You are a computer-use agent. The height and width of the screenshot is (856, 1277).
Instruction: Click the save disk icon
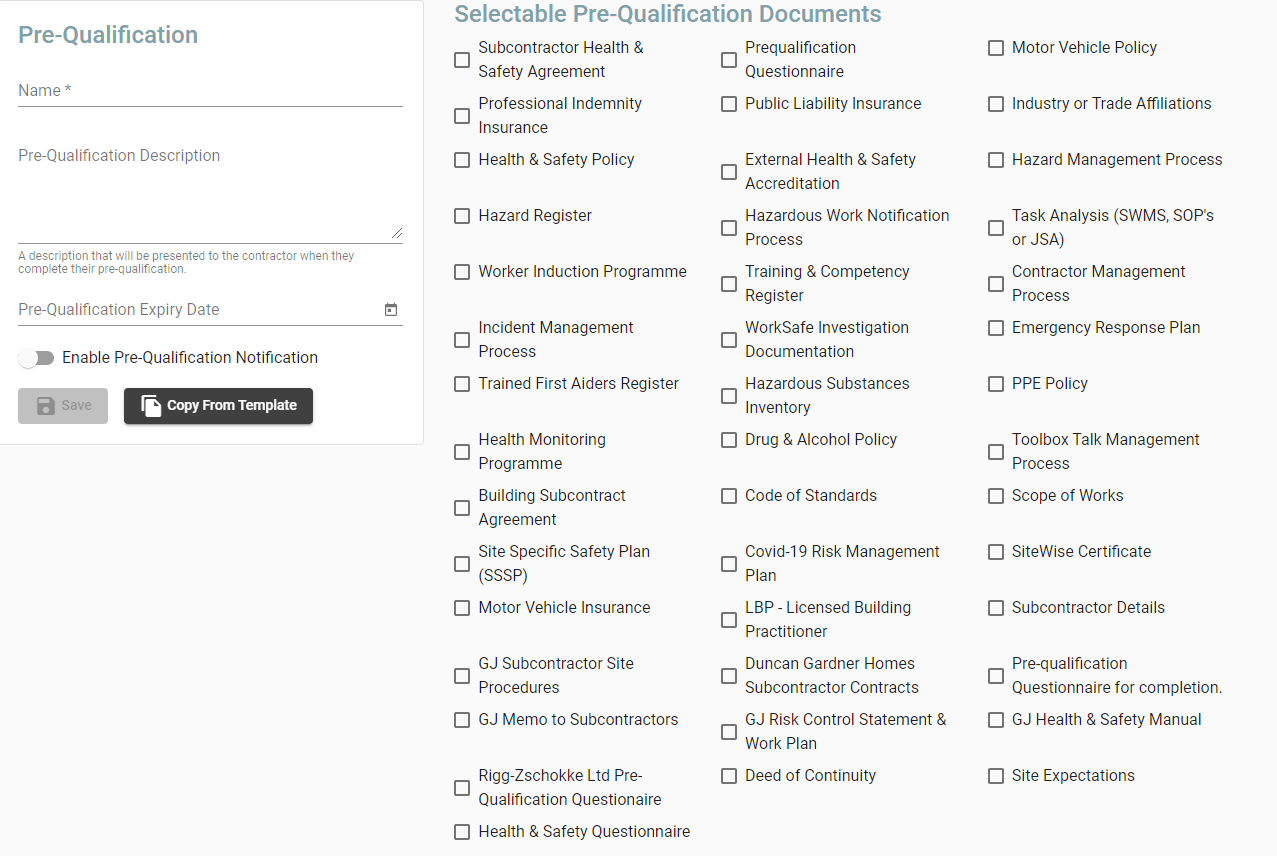coord(45,405)
